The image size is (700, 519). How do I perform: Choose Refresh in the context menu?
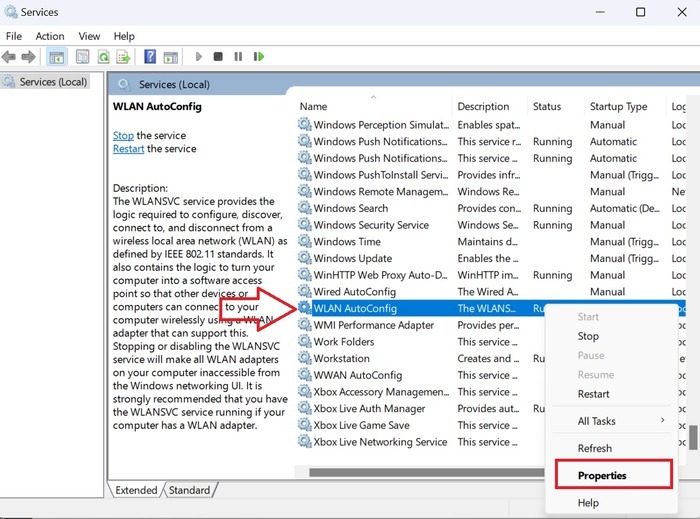pyautogui.click(x=595, y=448)
